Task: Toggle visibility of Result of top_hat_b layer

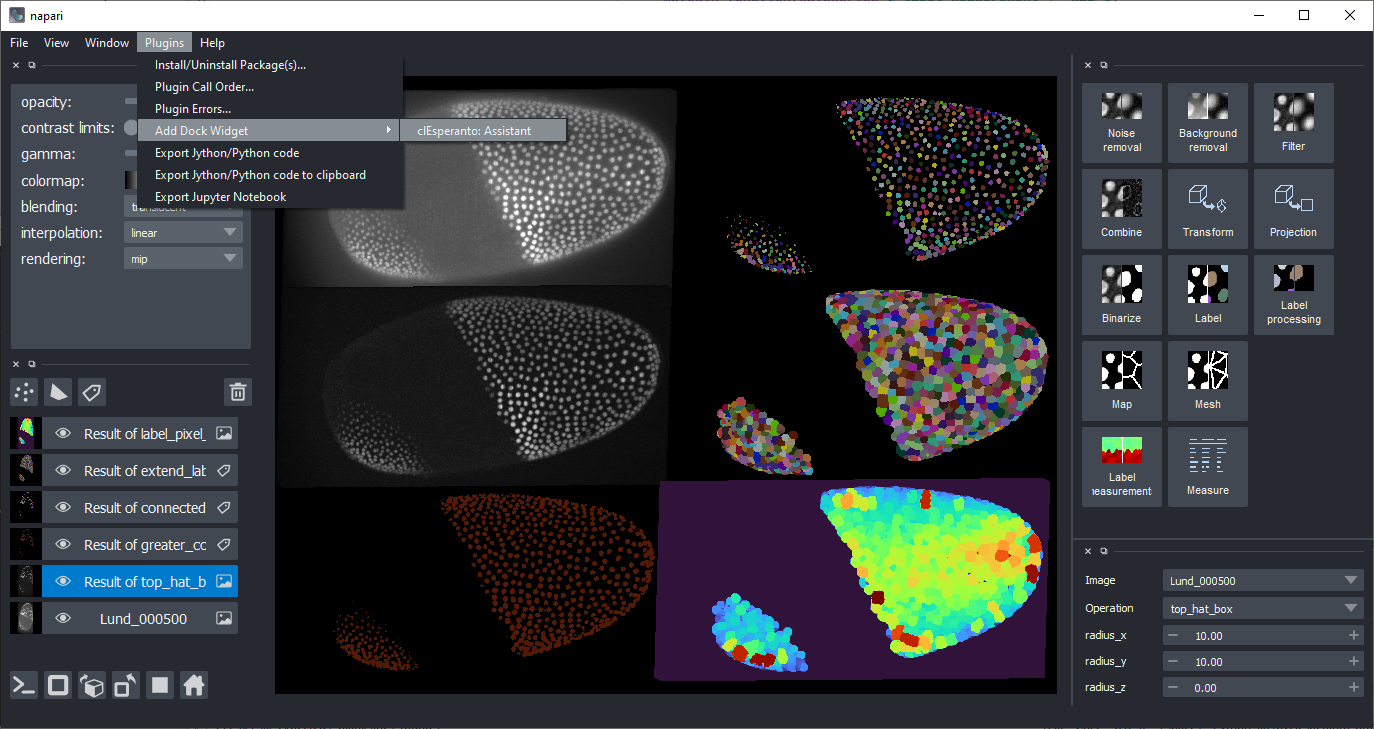Action: point(63,582)
